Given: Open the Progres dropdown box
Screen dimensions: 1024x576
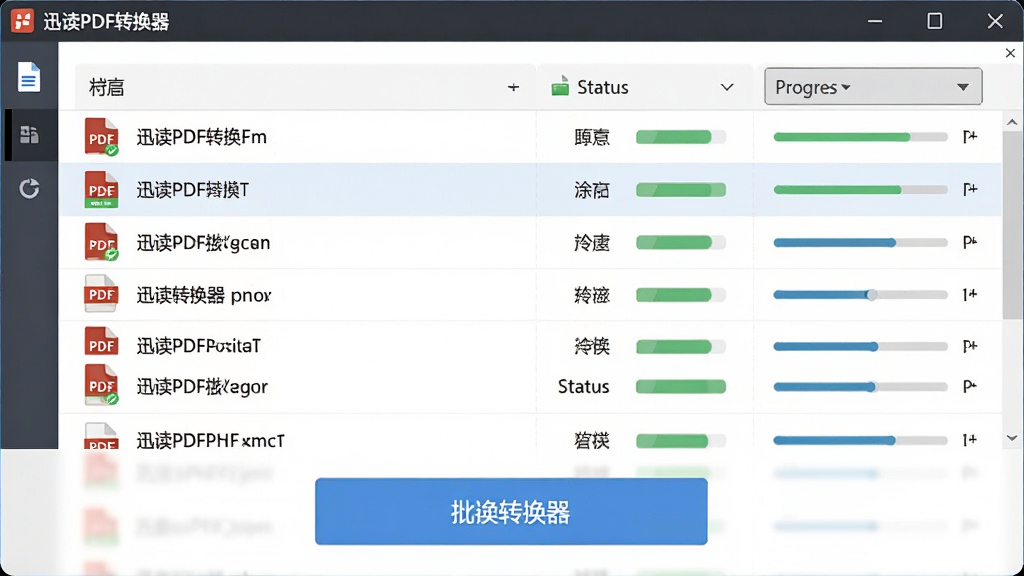Looking at the screenshot, I should 873,86.
